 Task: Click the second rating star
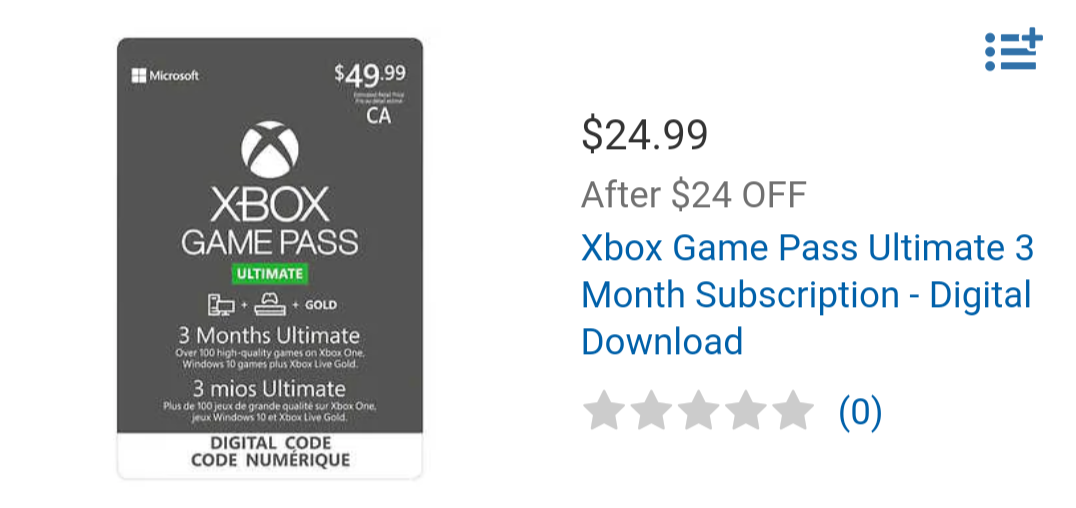click(x=651, y=411)
